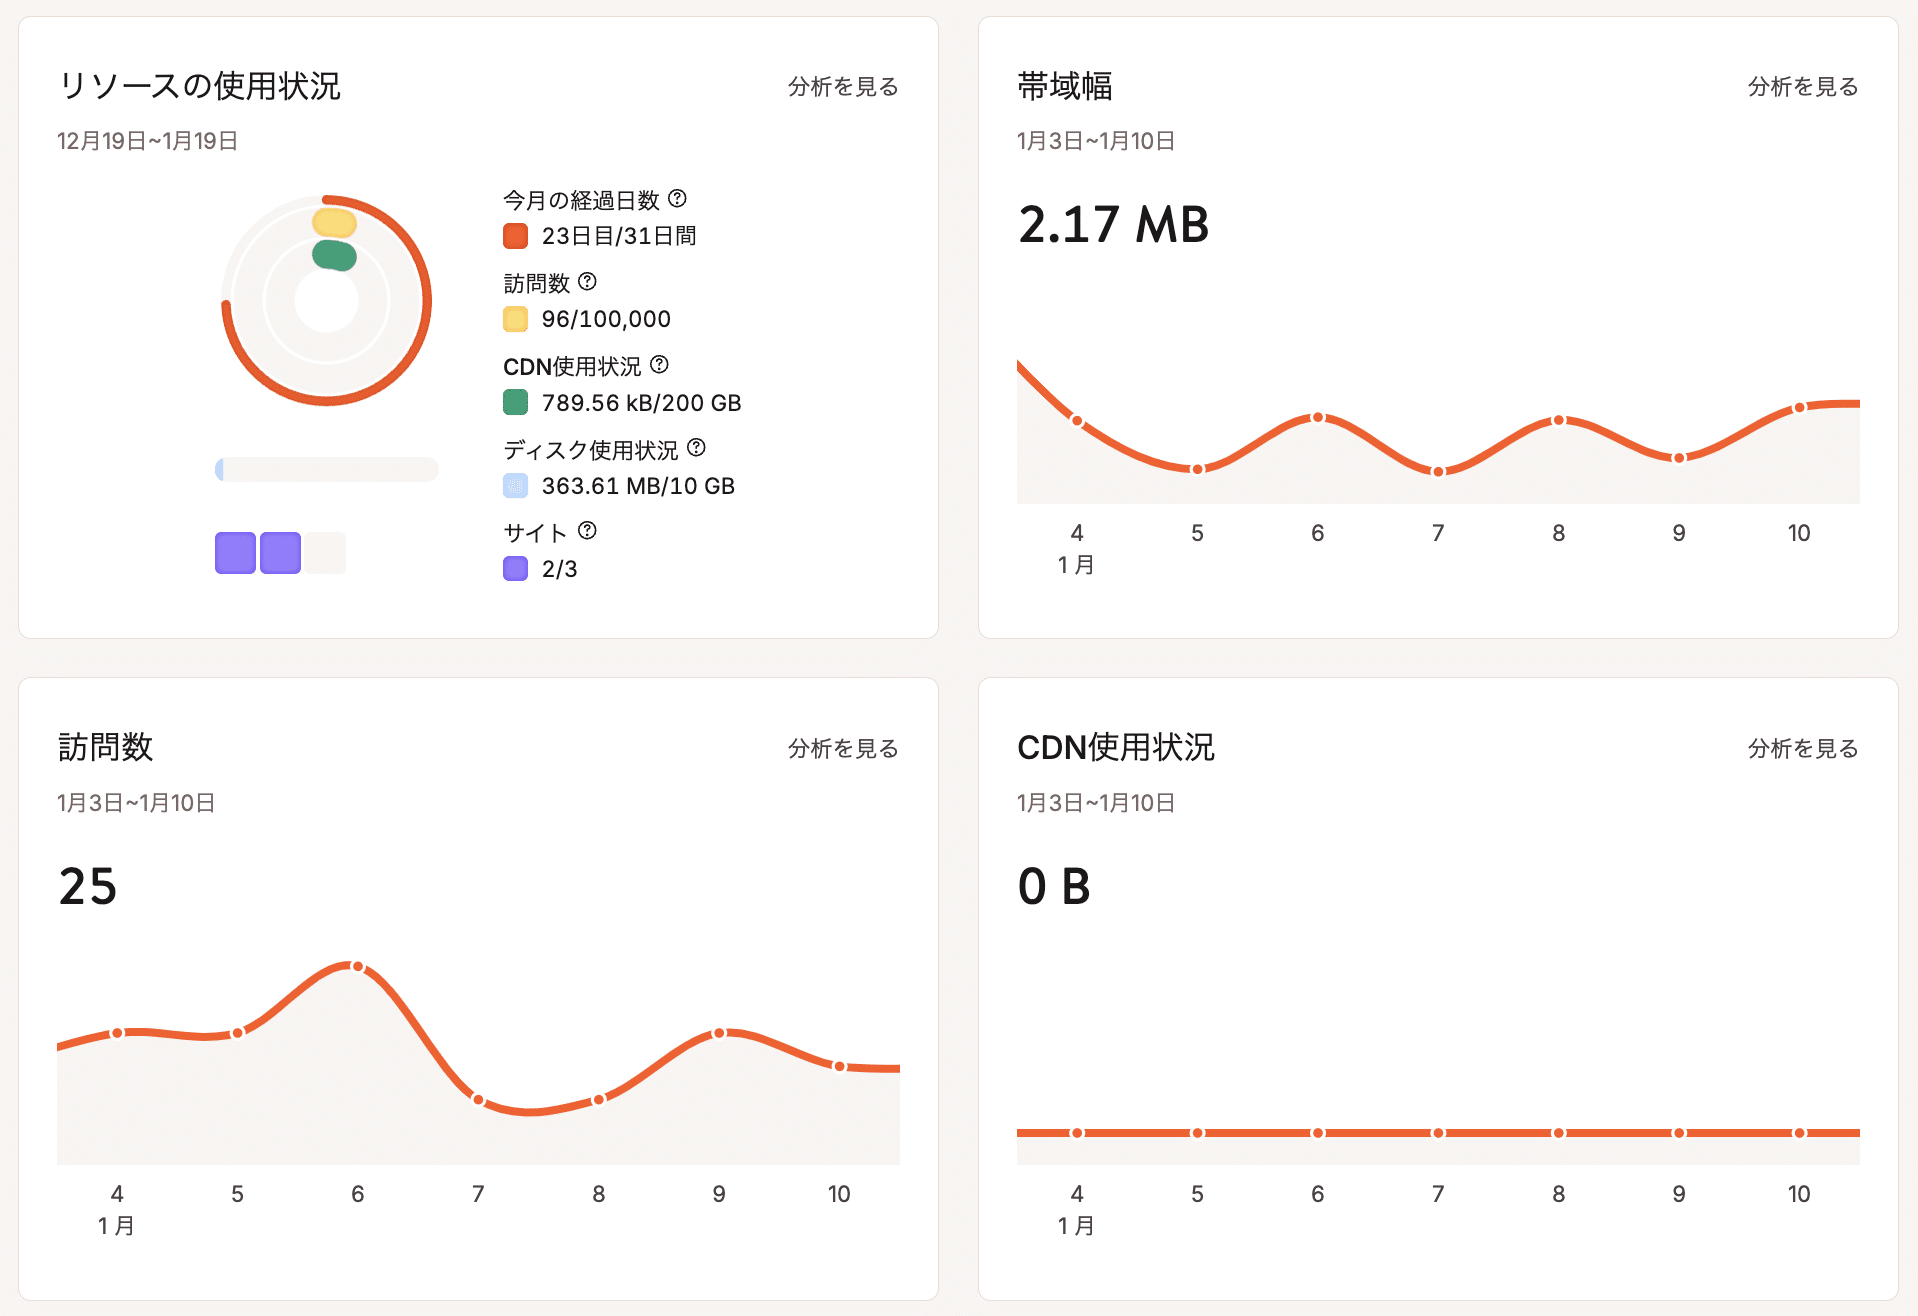Viewport: 1918px width, 1316px height.
Task: Click 帯域幅 chart data point for day 8
Action: pyautogui.click(x=1558, y=420)
